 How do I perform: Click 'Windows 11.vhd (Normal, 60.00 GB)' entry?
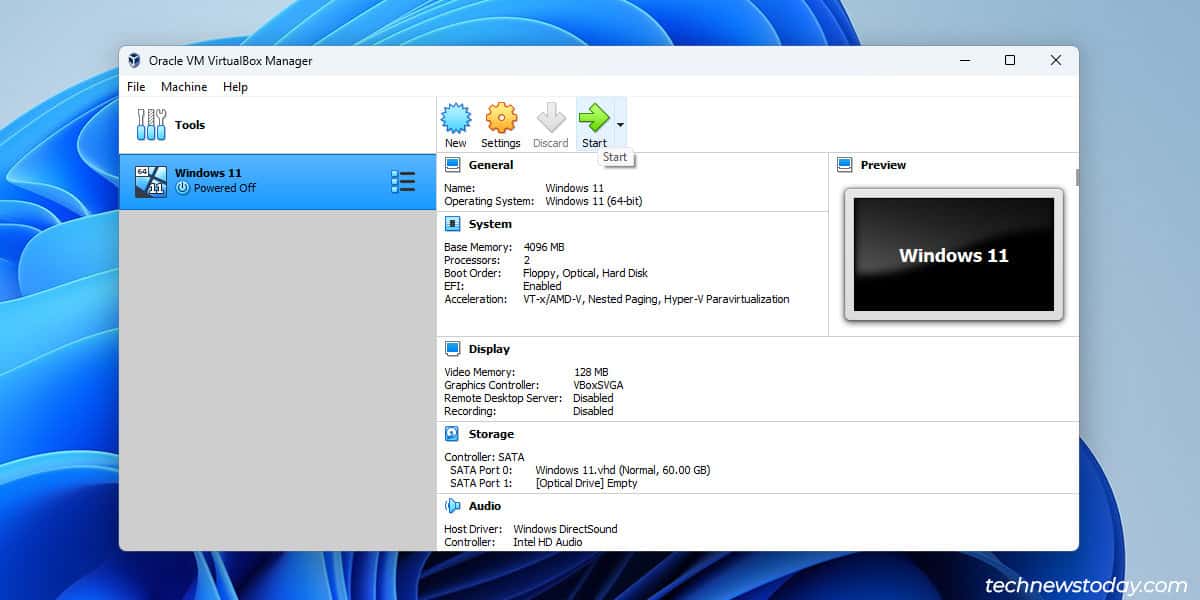coord(623,470)
